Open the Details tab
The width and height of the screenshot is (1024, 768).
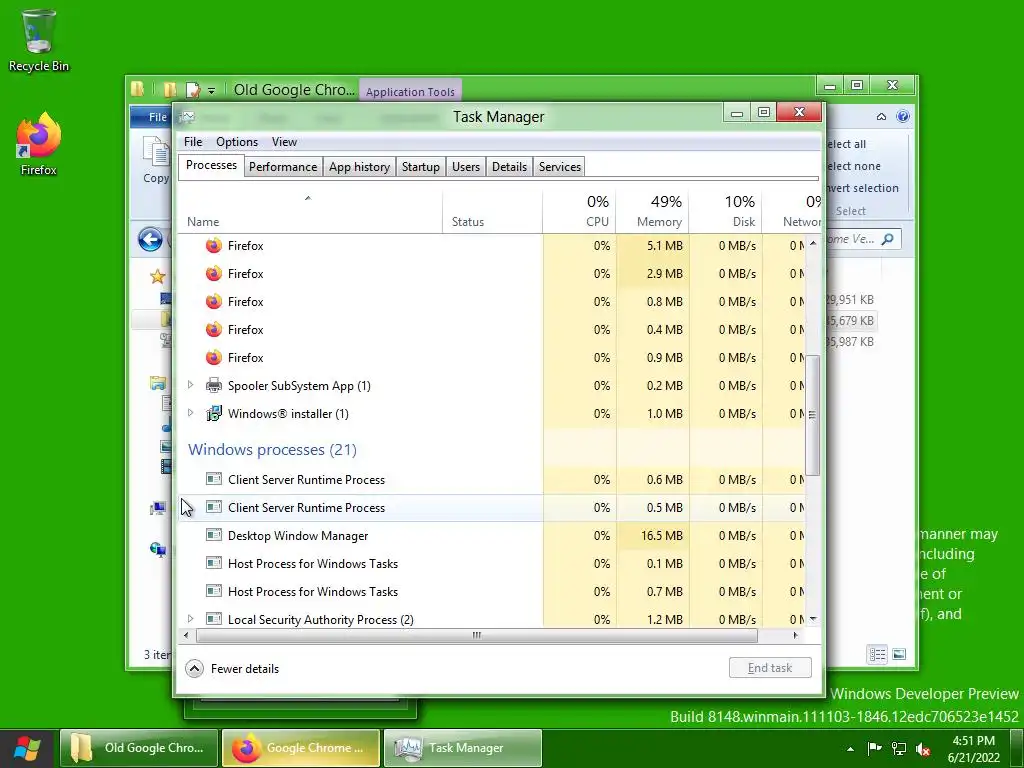509,167
